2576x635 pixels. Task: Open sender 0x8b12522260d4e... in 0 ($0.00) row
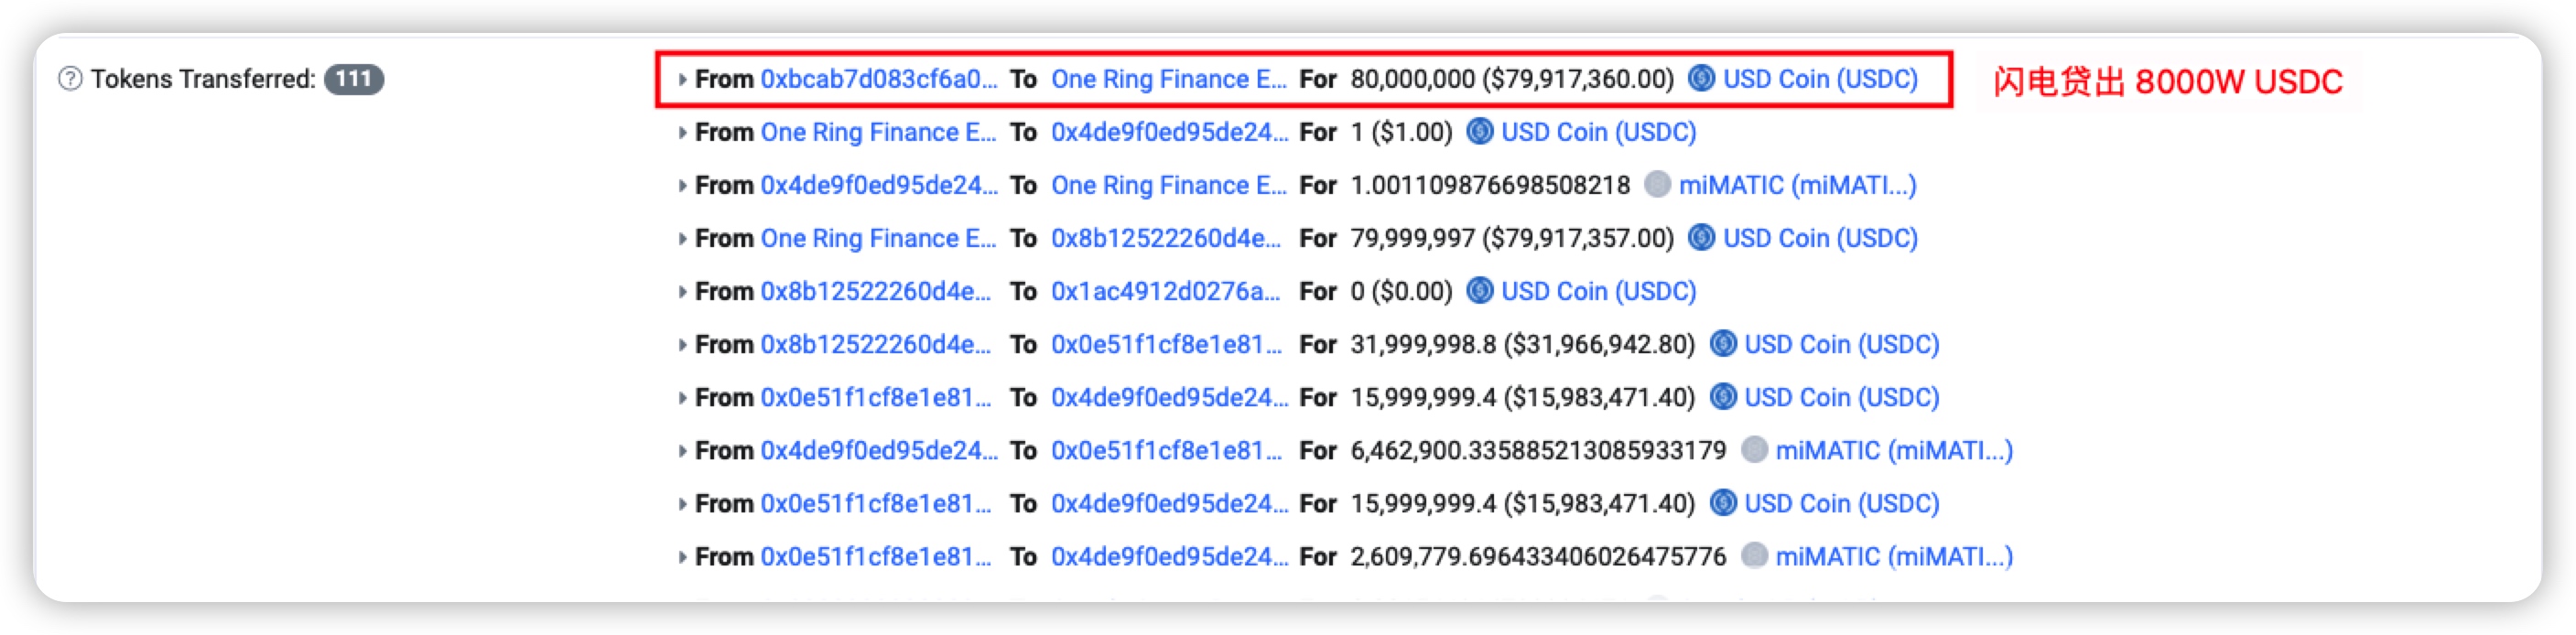(876, 291)
